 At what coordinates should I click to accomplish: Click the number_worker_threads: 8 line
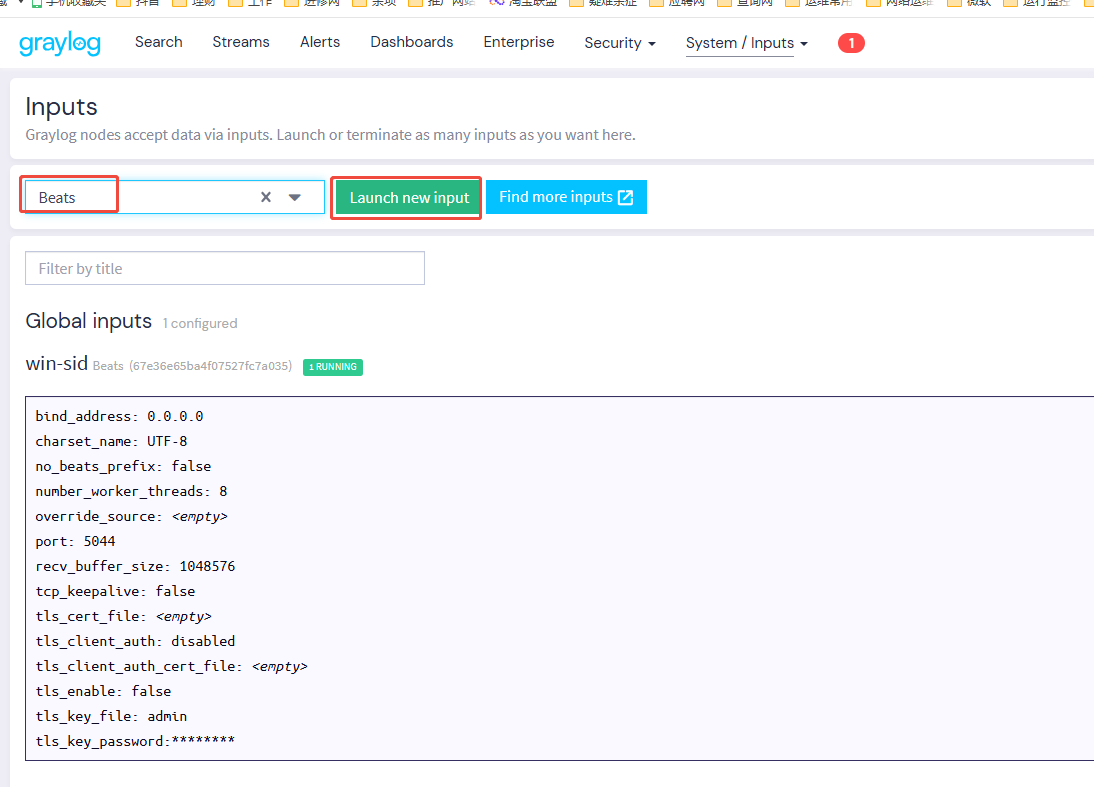pyautogui.click(x=131, y=491)
